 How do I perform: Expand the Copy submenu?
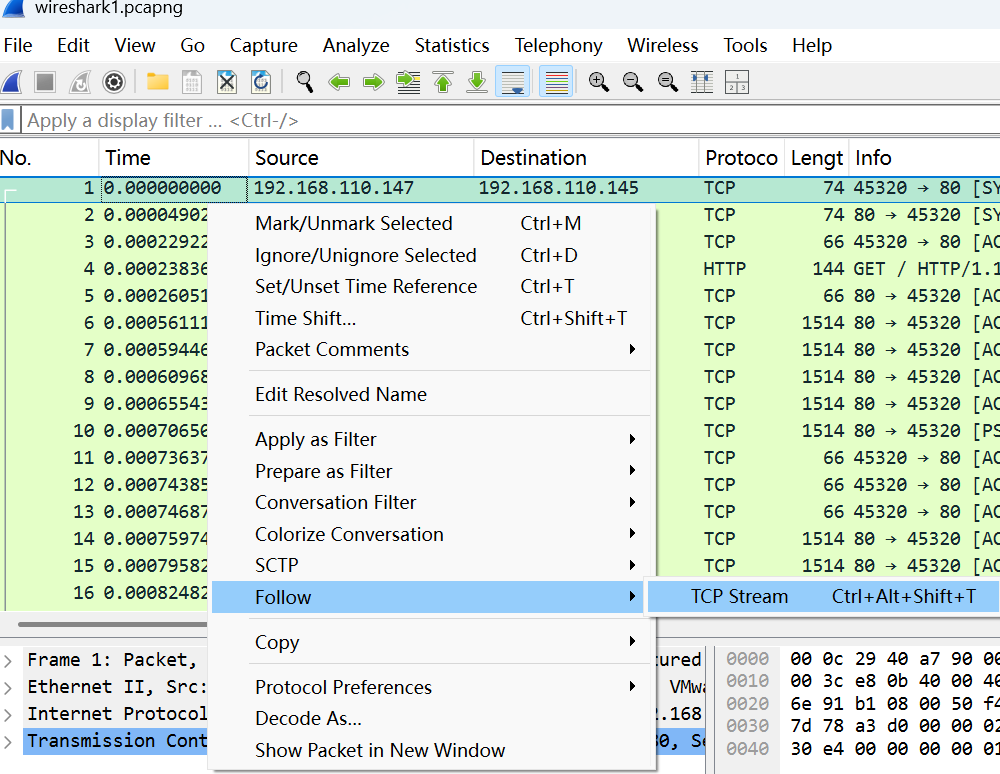277,642
